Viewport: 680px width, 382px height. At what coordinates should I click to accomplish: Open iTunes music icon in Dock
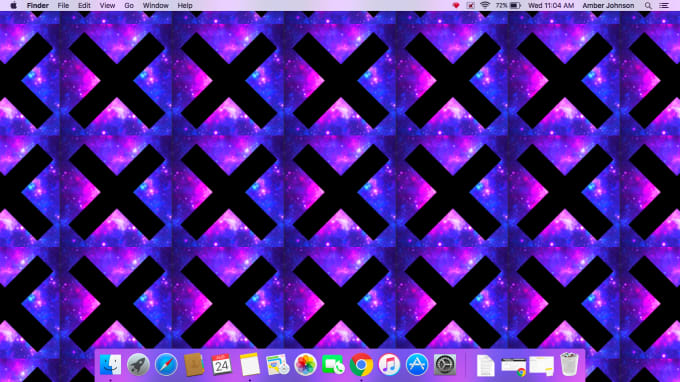[x=389, y=364]
